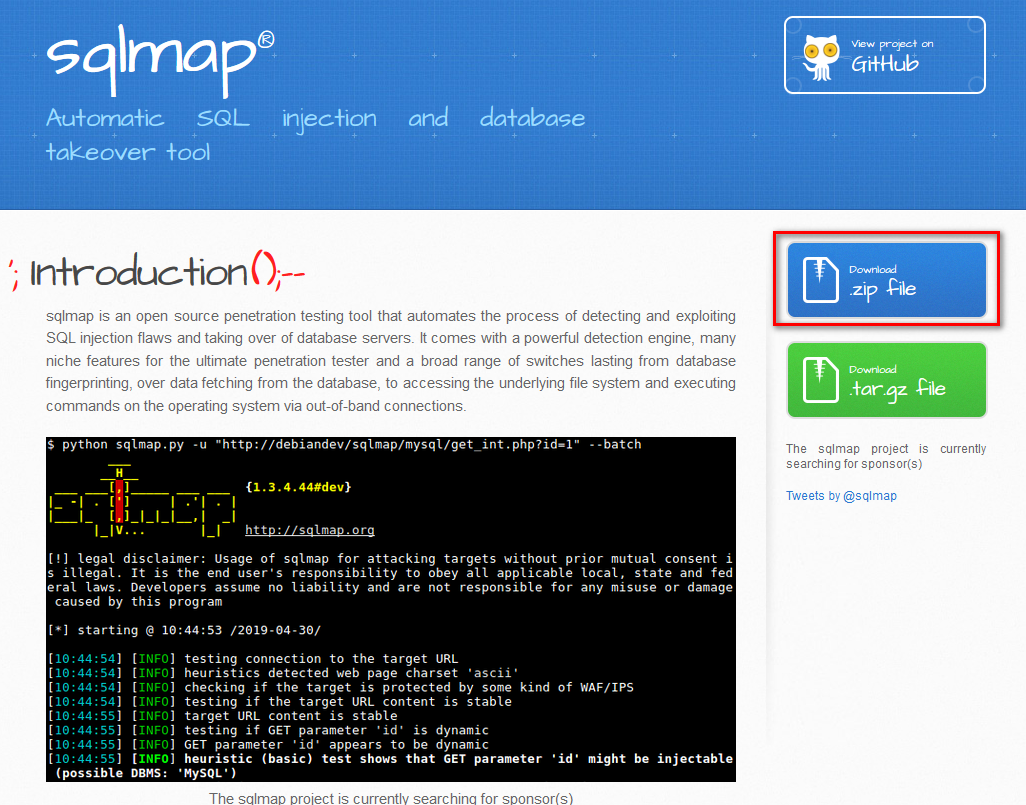This screenshot has width=1026, height=805.
Task: Click the sponsor search notice below the terminal
Action: click(x=390, y=798)
